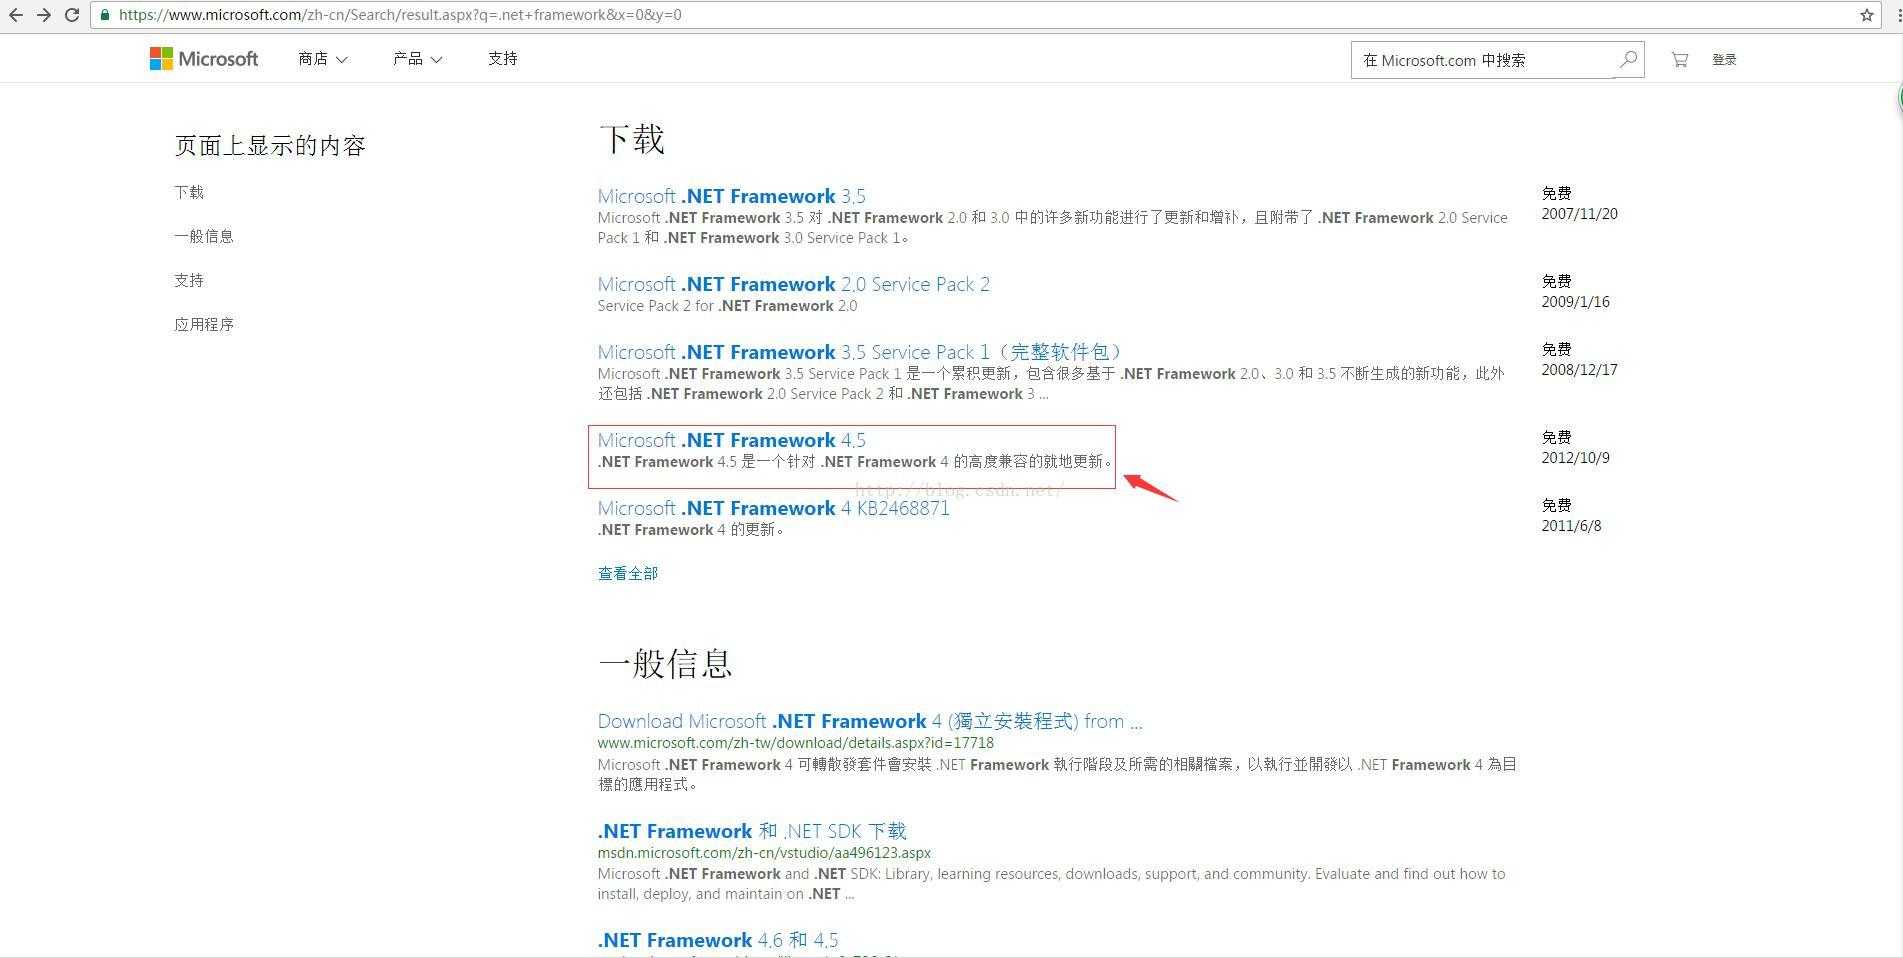Viewport: 1903px width, 958px height.
Task: Click the 登录 sign-in link
Action: [1724, 60]
